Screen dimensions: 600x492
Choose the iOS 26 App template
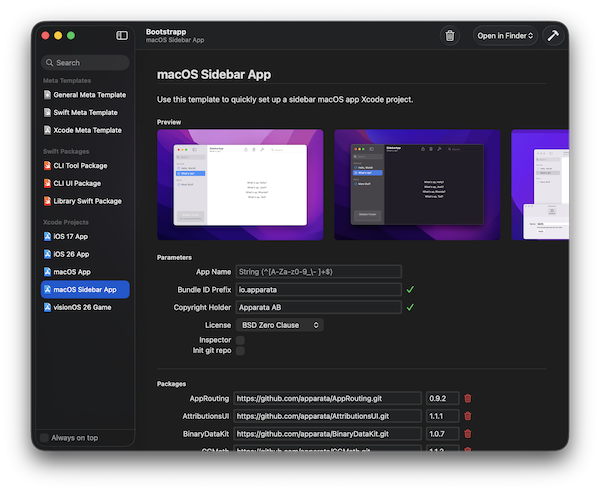(x=72, y=254)
